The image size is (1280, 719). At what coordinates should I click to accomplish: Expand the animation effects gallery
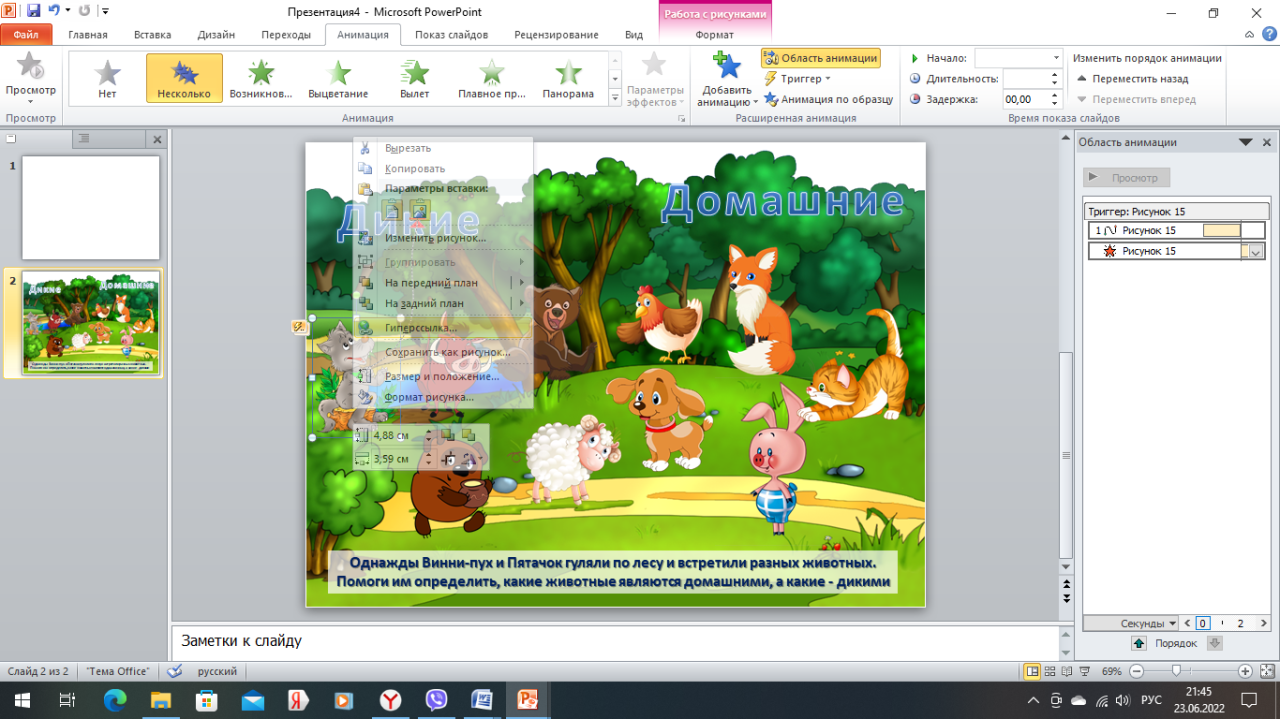click(615, 97)
